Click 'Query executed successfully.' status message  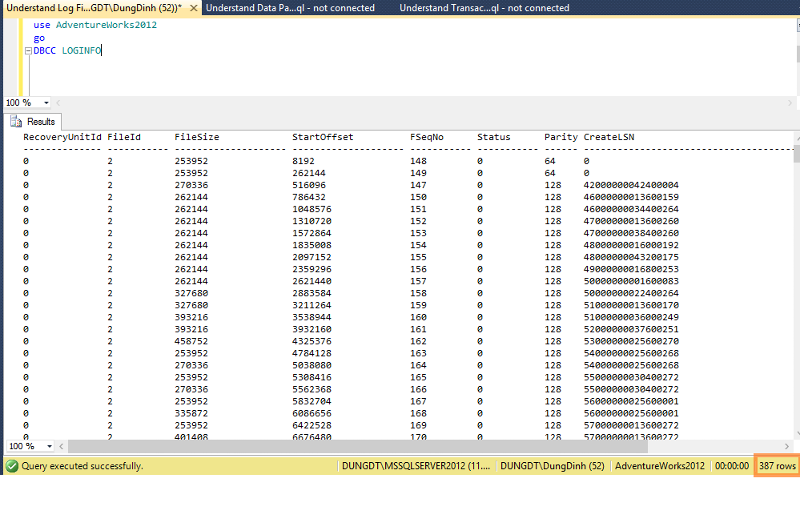pyautogui.click(x=82, y=466)
